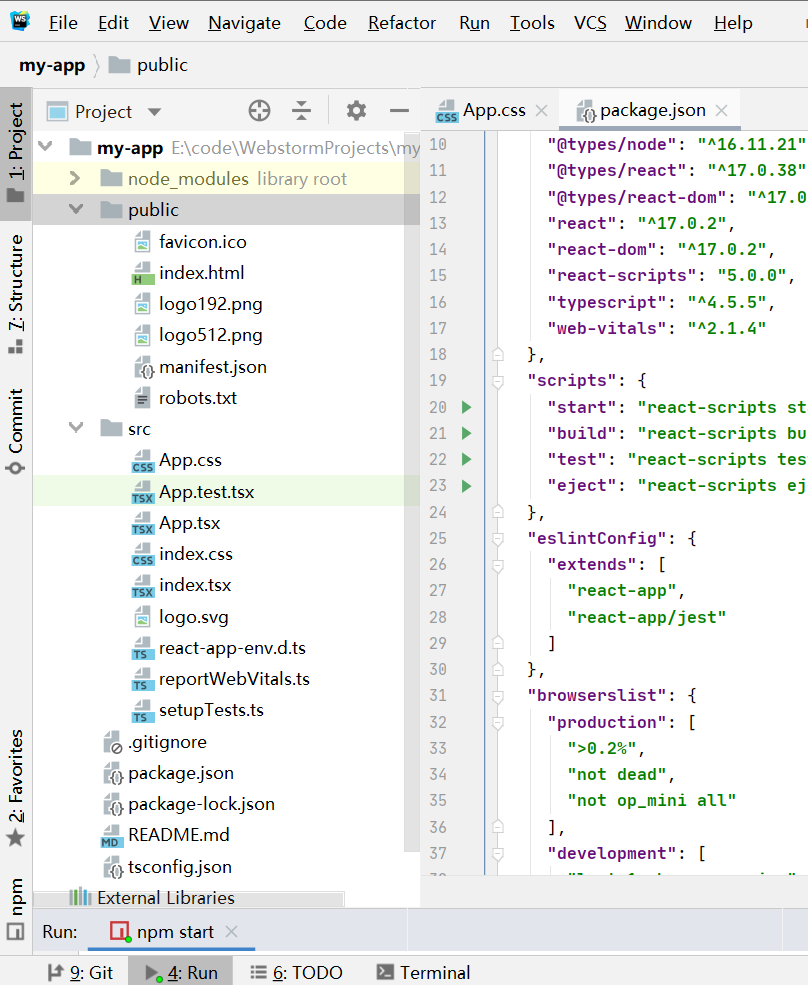Run the build script gutter arrow
This screenshot has width=808, height=985.
(466, 433)
